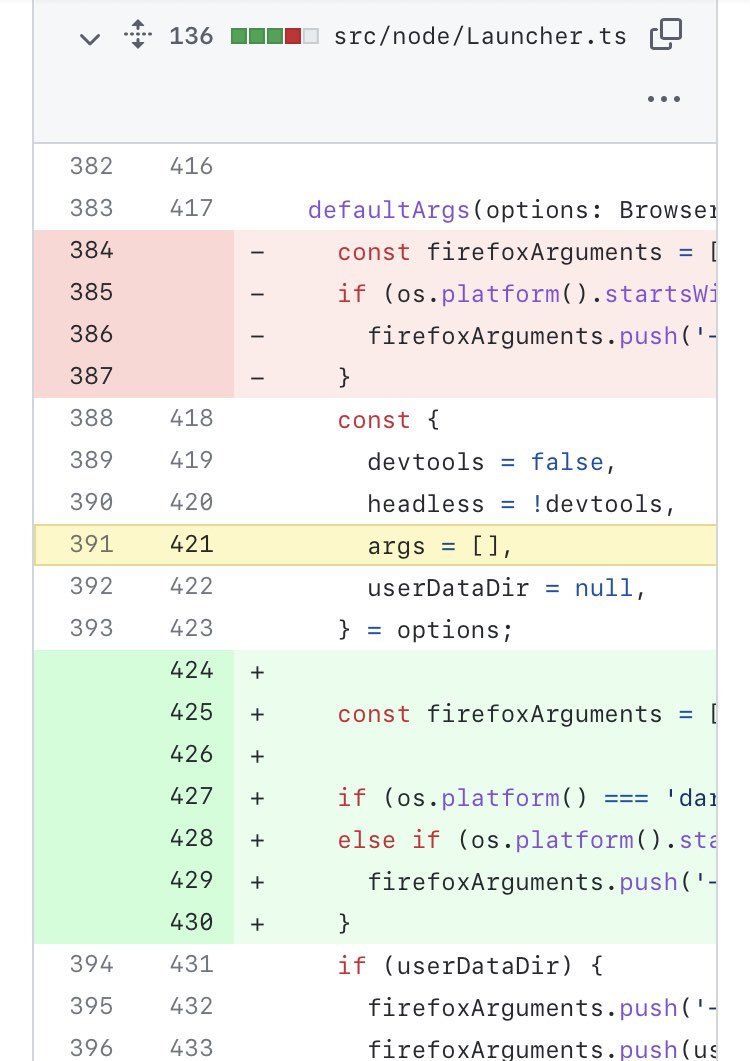Click the diffstat colored squares bar
The height and width of the screenshot is (1061, 750).
pyautogui.click(x=274, y=36)
